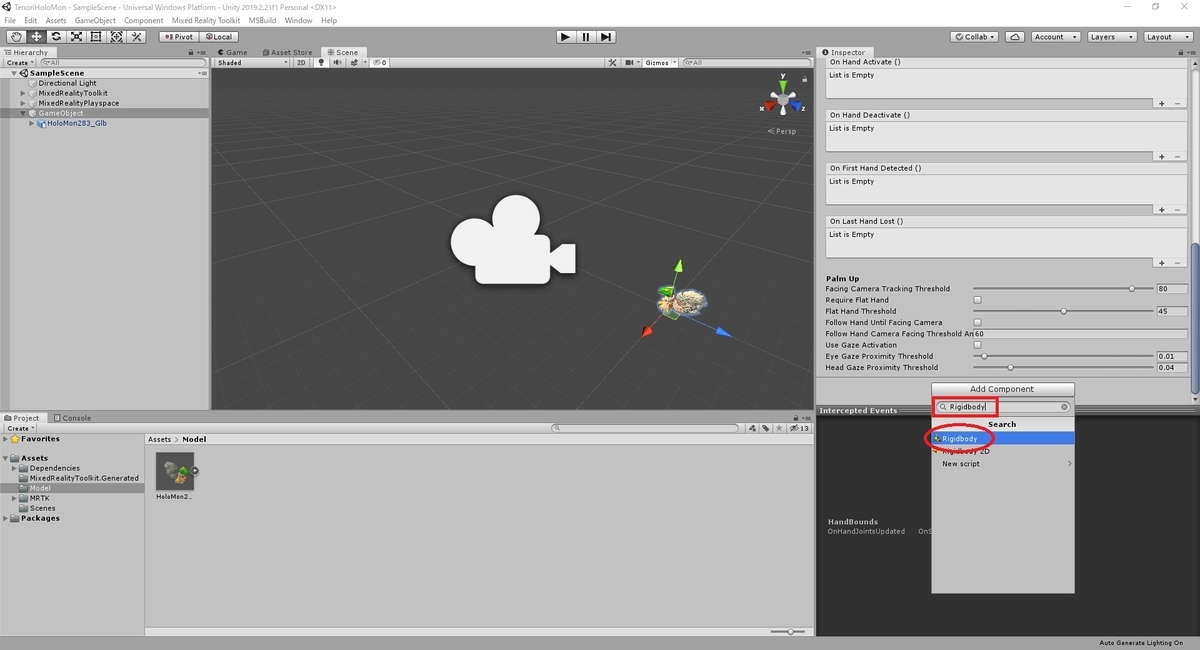Image resolution: width=1200 pixels, height=650 pixels.
Task: Enable Follow Hand Until Facing Camera checkbox
Action: coord(977,322)
